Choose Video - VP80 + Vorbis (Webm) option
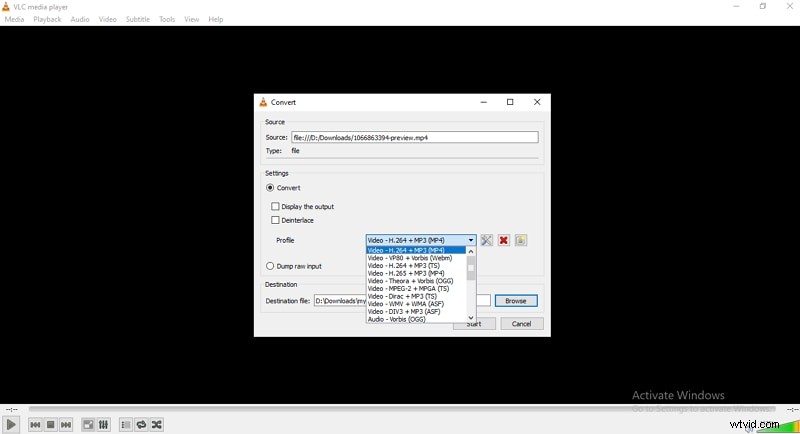Screen dimensions: 800x434 click(x=416, y=258)
